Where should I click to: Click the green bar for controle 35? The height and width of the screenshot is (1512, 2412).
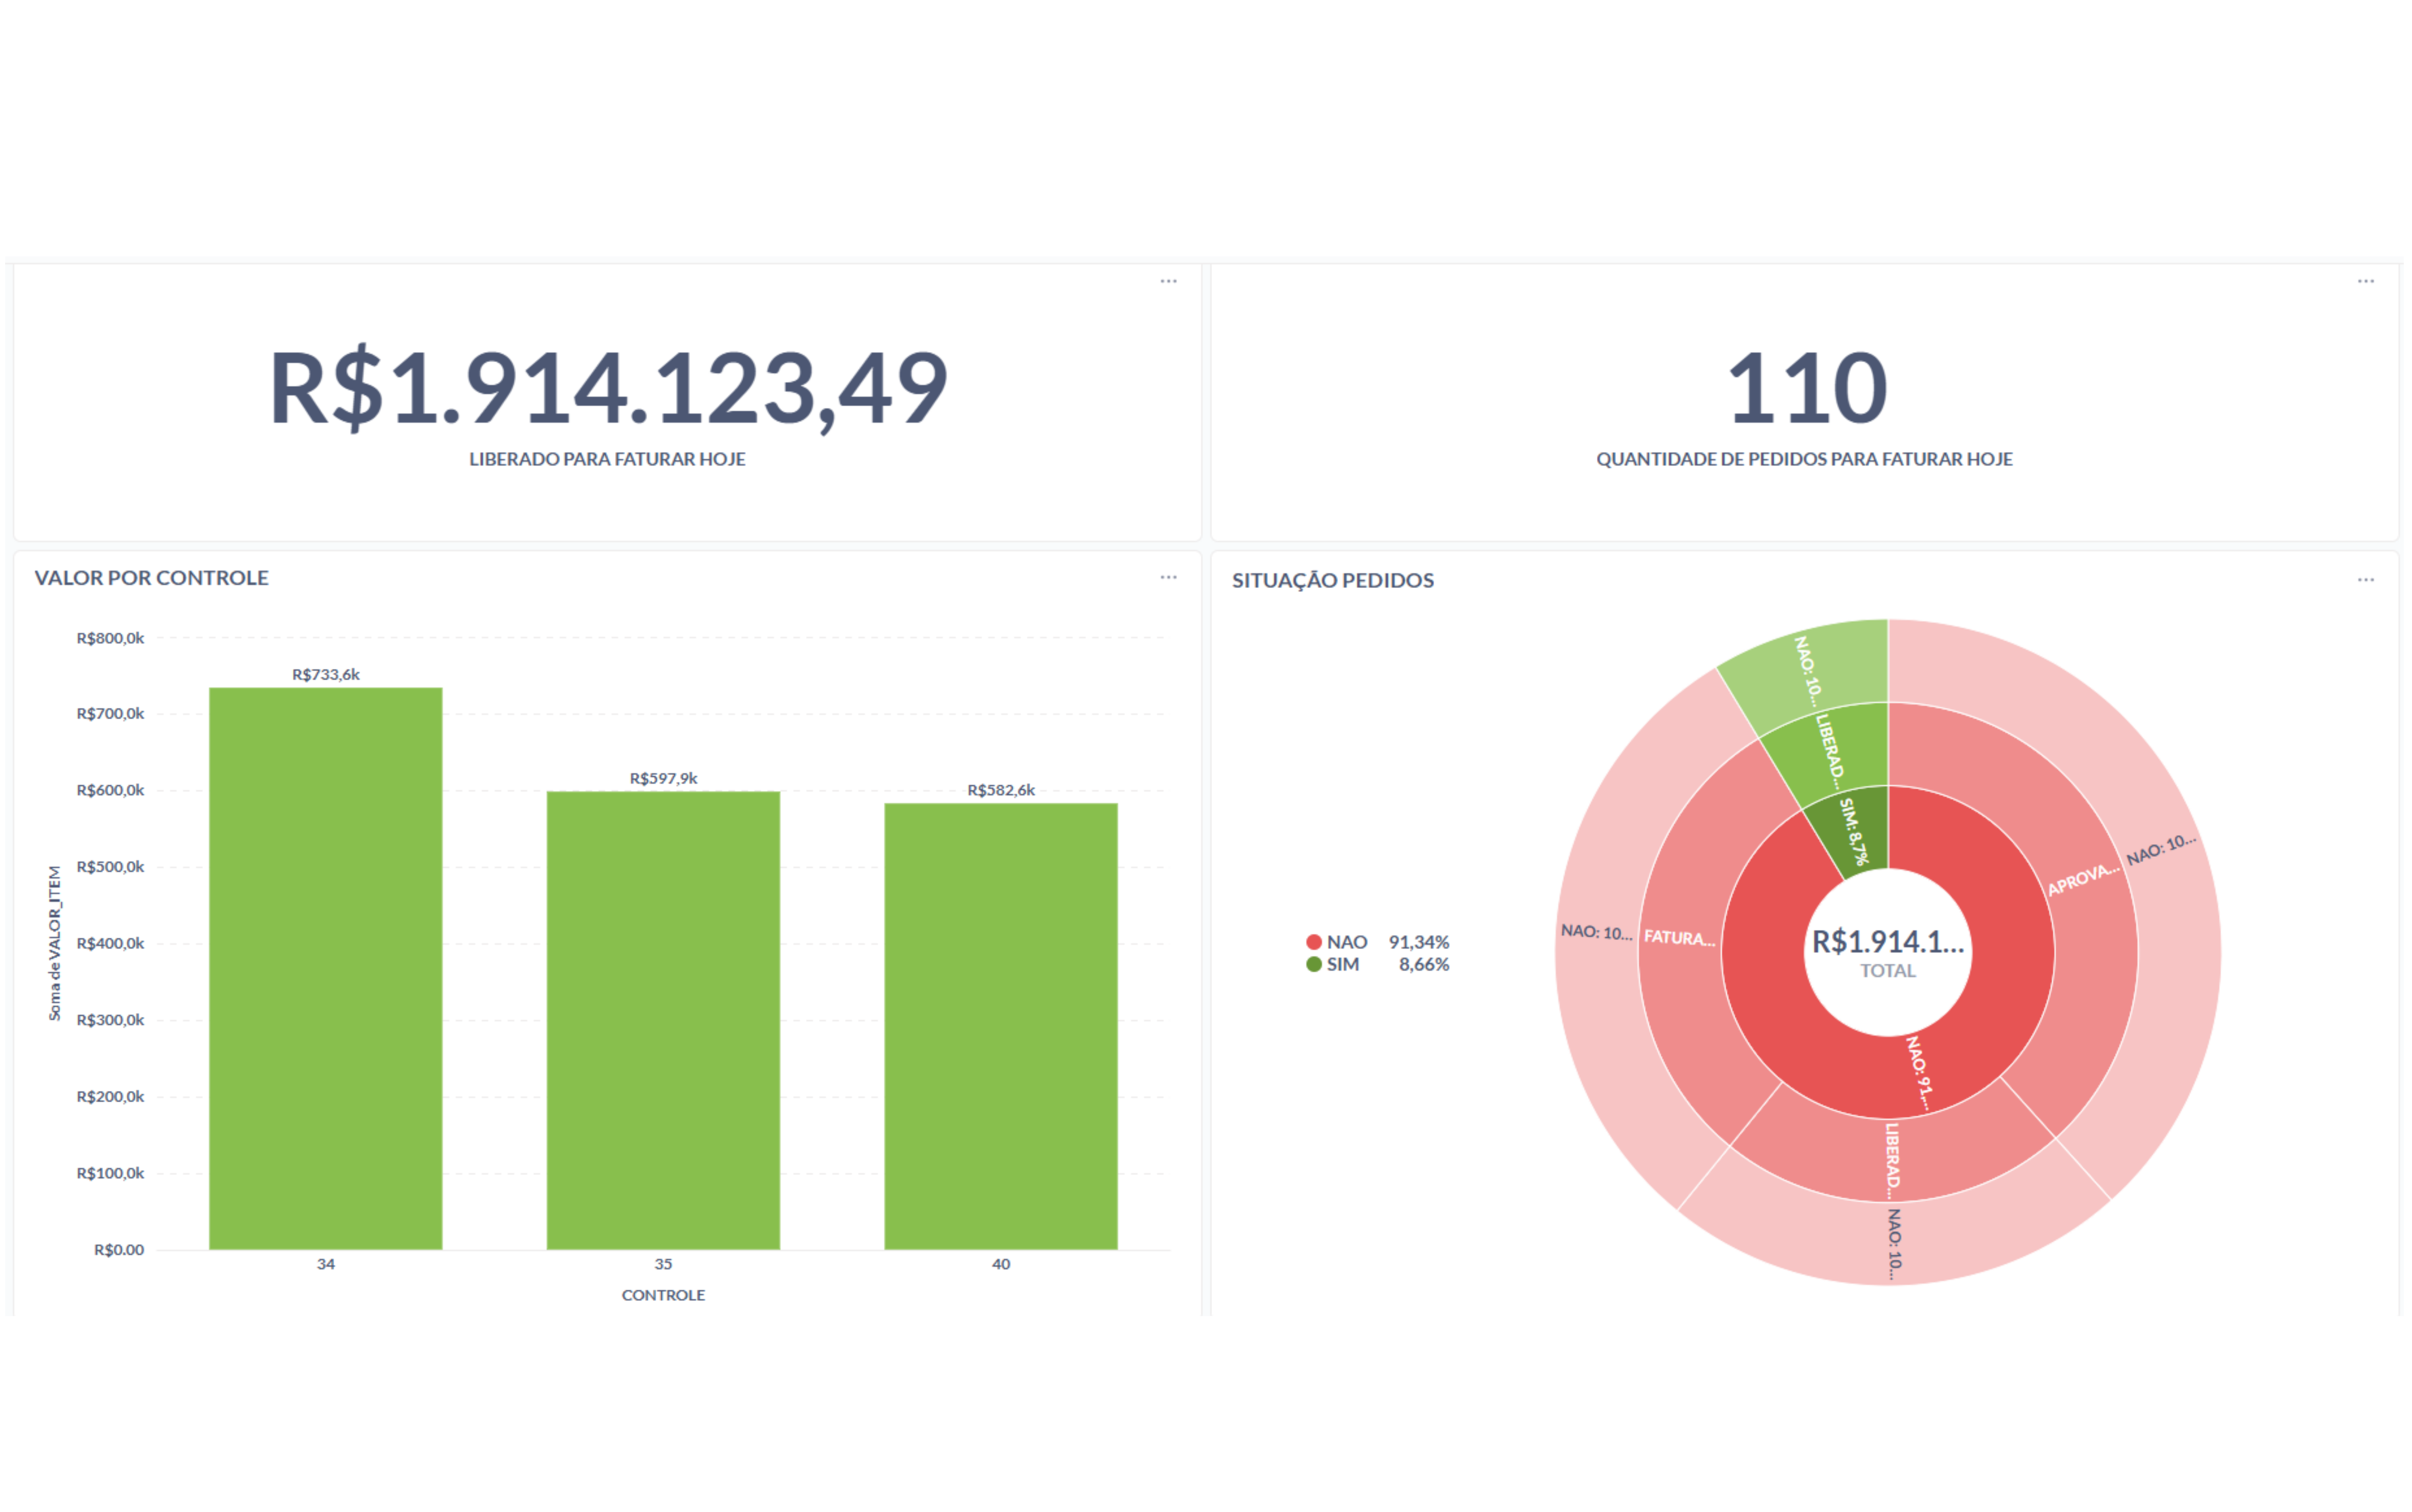[x=663, y=1020]
